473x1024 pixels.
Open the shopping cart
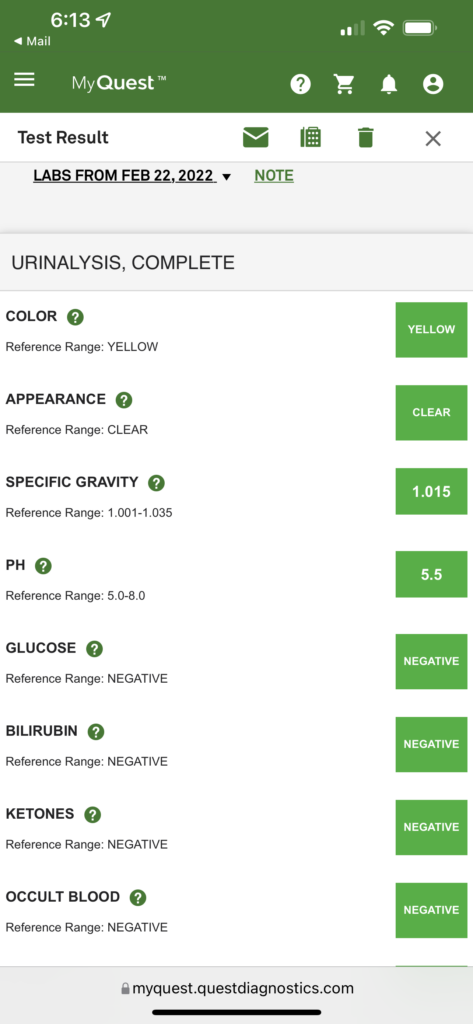click(344, 84)
